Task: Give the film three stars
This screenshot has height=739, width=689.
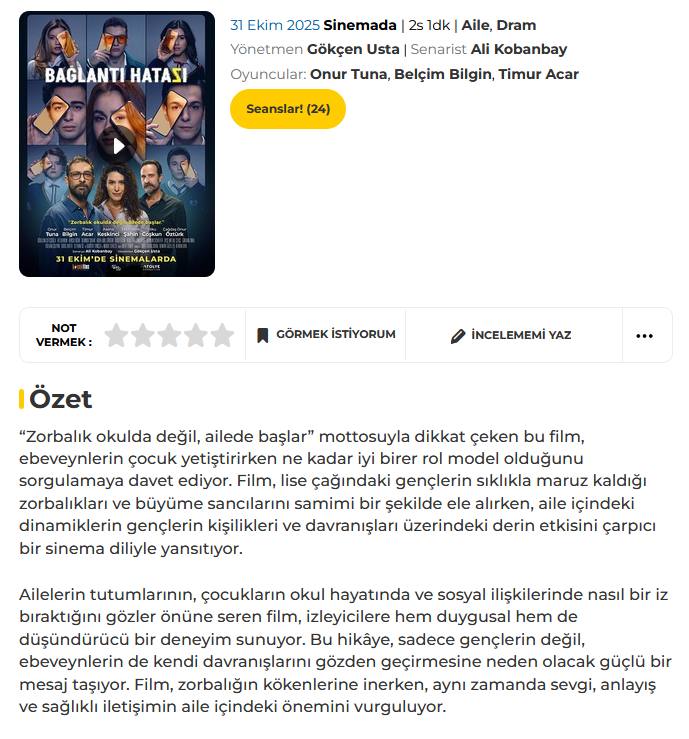Action: tap(169, 336)
